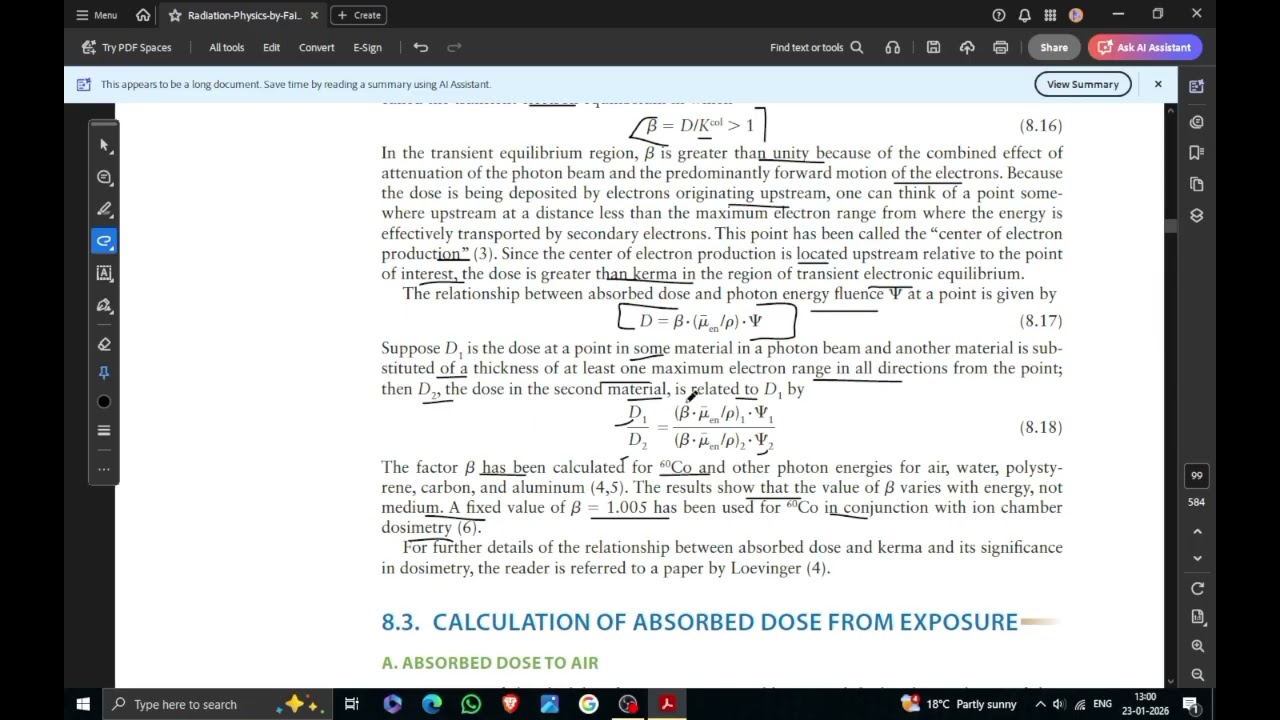Open the Generative summary panel icon
The image size is (1280, 720).
tap(1196, 121)
